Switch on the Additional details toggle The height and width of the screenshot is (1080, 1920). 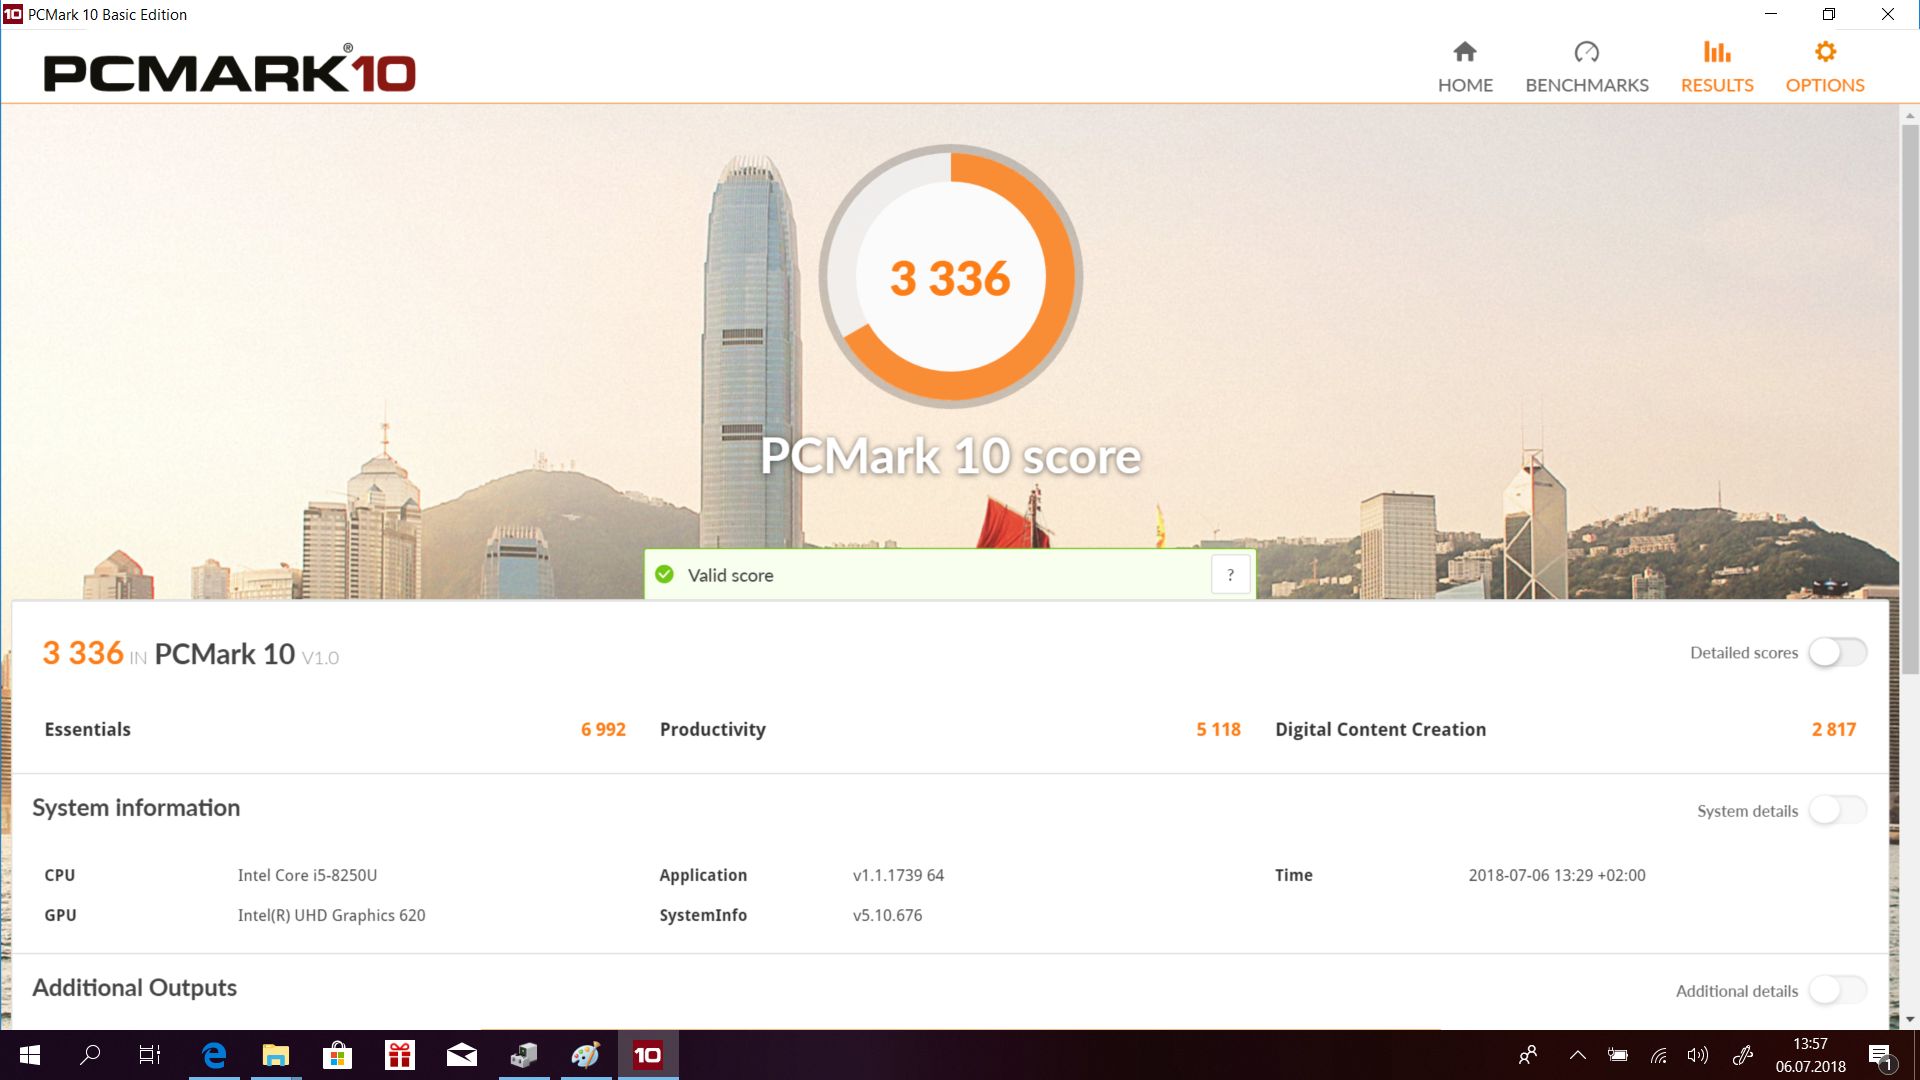(x=1837, y=991)
